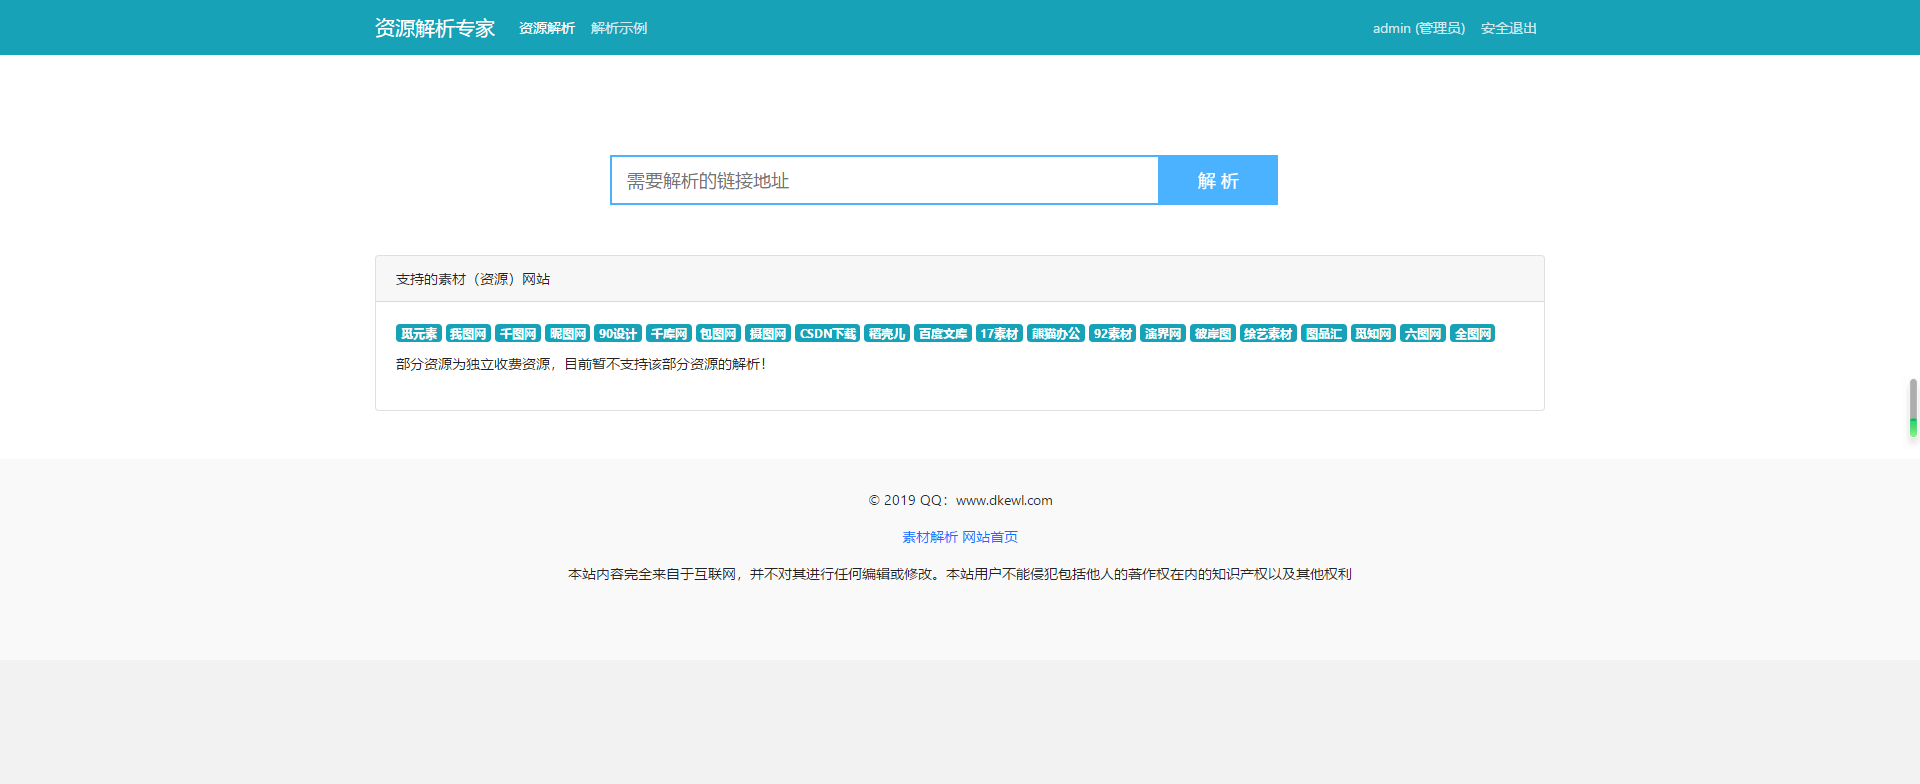Image resolution: width=1920 pixels, height=784 pixels.
Task: Click the 熊猫办公 tag badge
Action: coord(1056,334)
